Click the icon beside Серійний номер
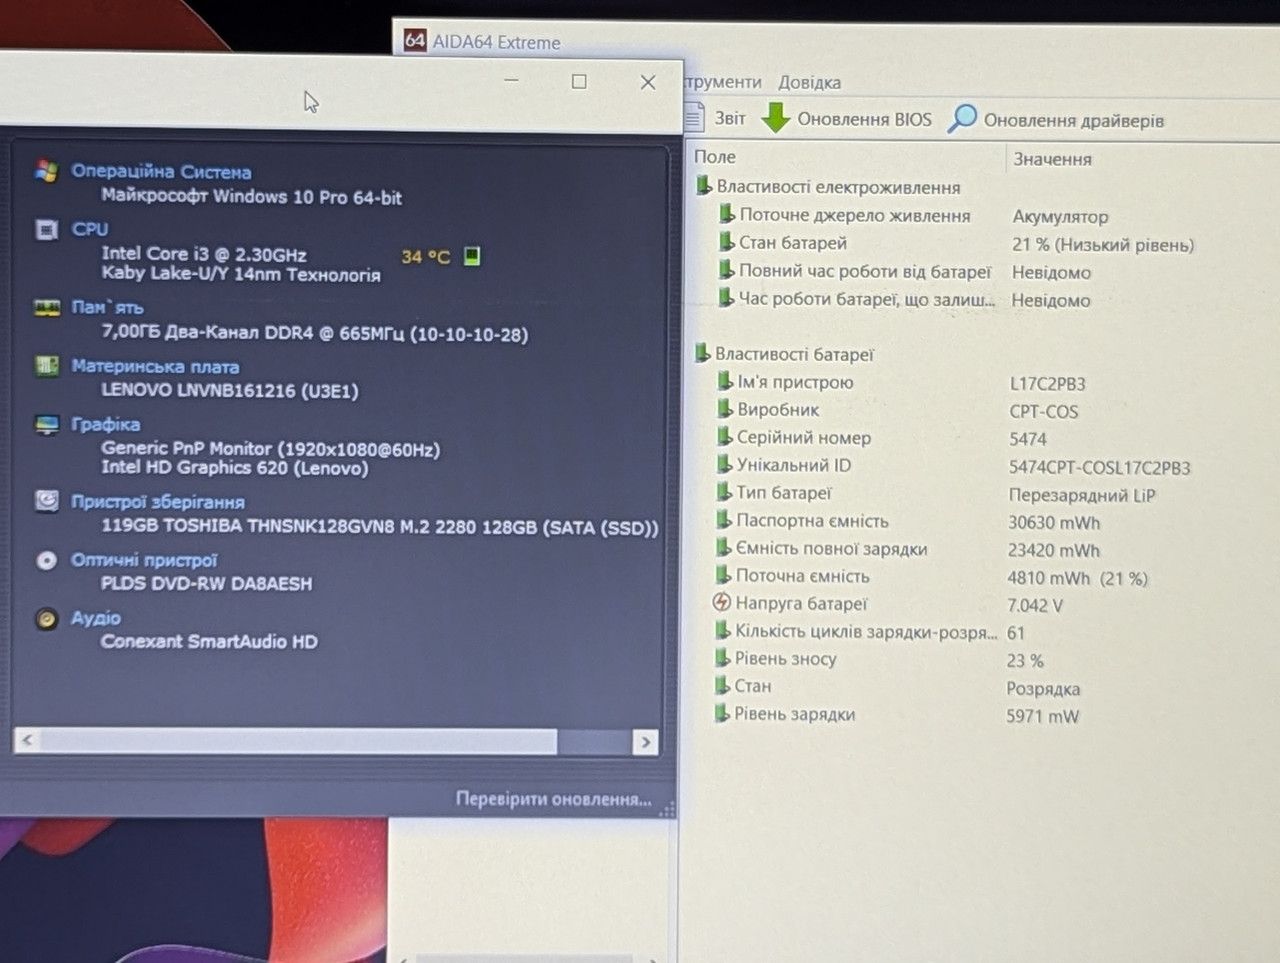Image resolution: width=1280 pixels, height=963 pixels. coord(725,436)
